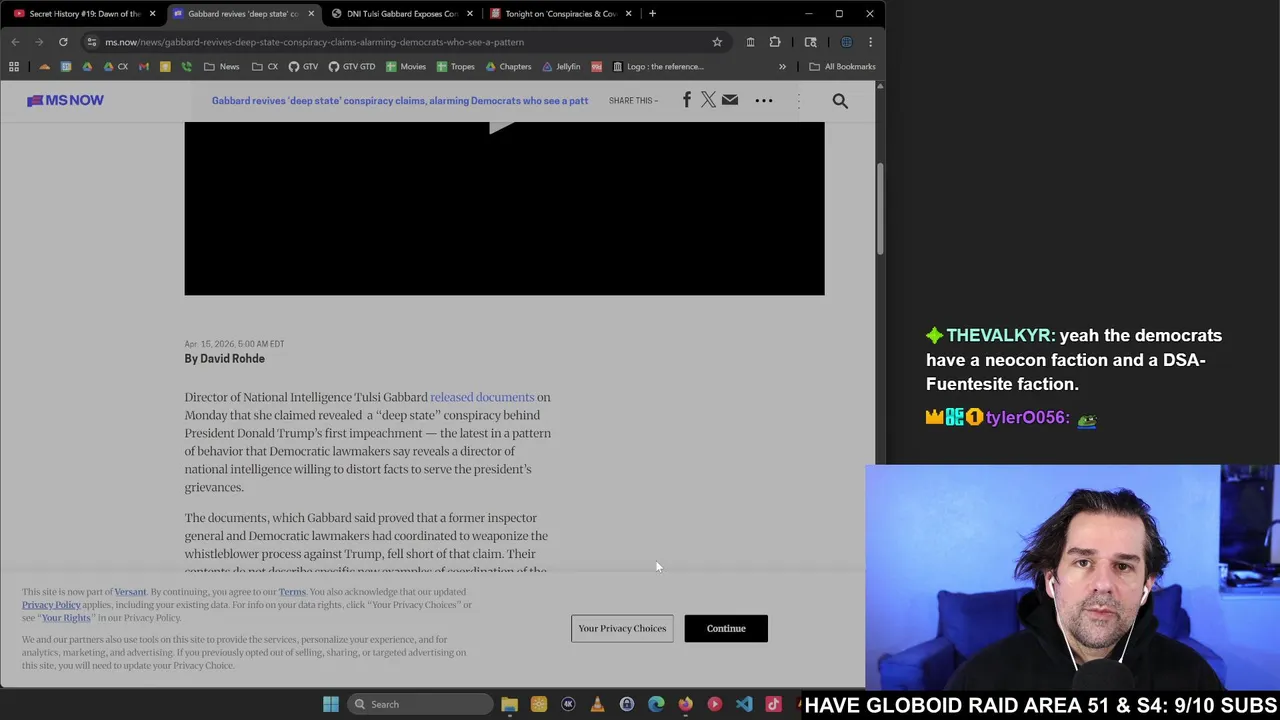
Task: Click the page vertical scrollbar thumb
Action: click(880, 208)
